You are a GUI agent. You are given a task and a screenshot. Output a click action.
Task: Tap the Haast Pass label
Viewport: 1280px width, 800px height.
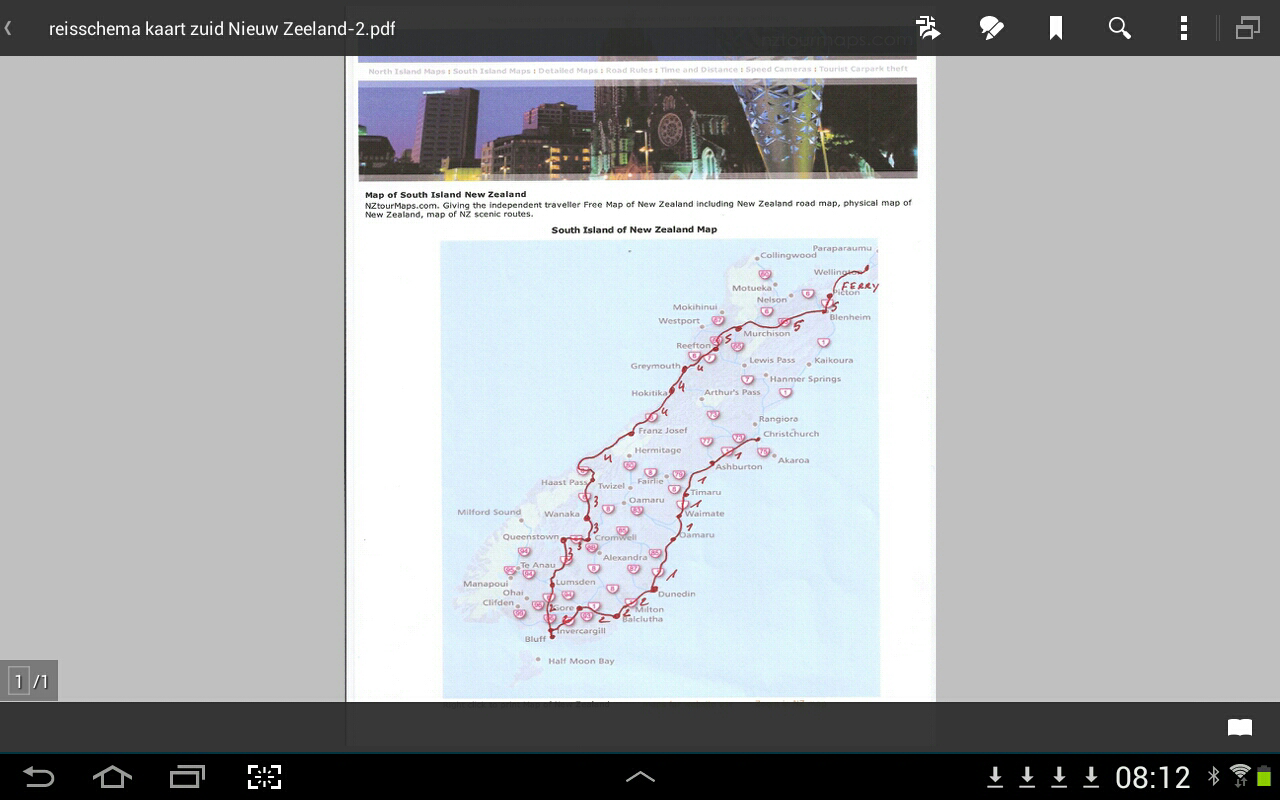click(x=564, y=482)
